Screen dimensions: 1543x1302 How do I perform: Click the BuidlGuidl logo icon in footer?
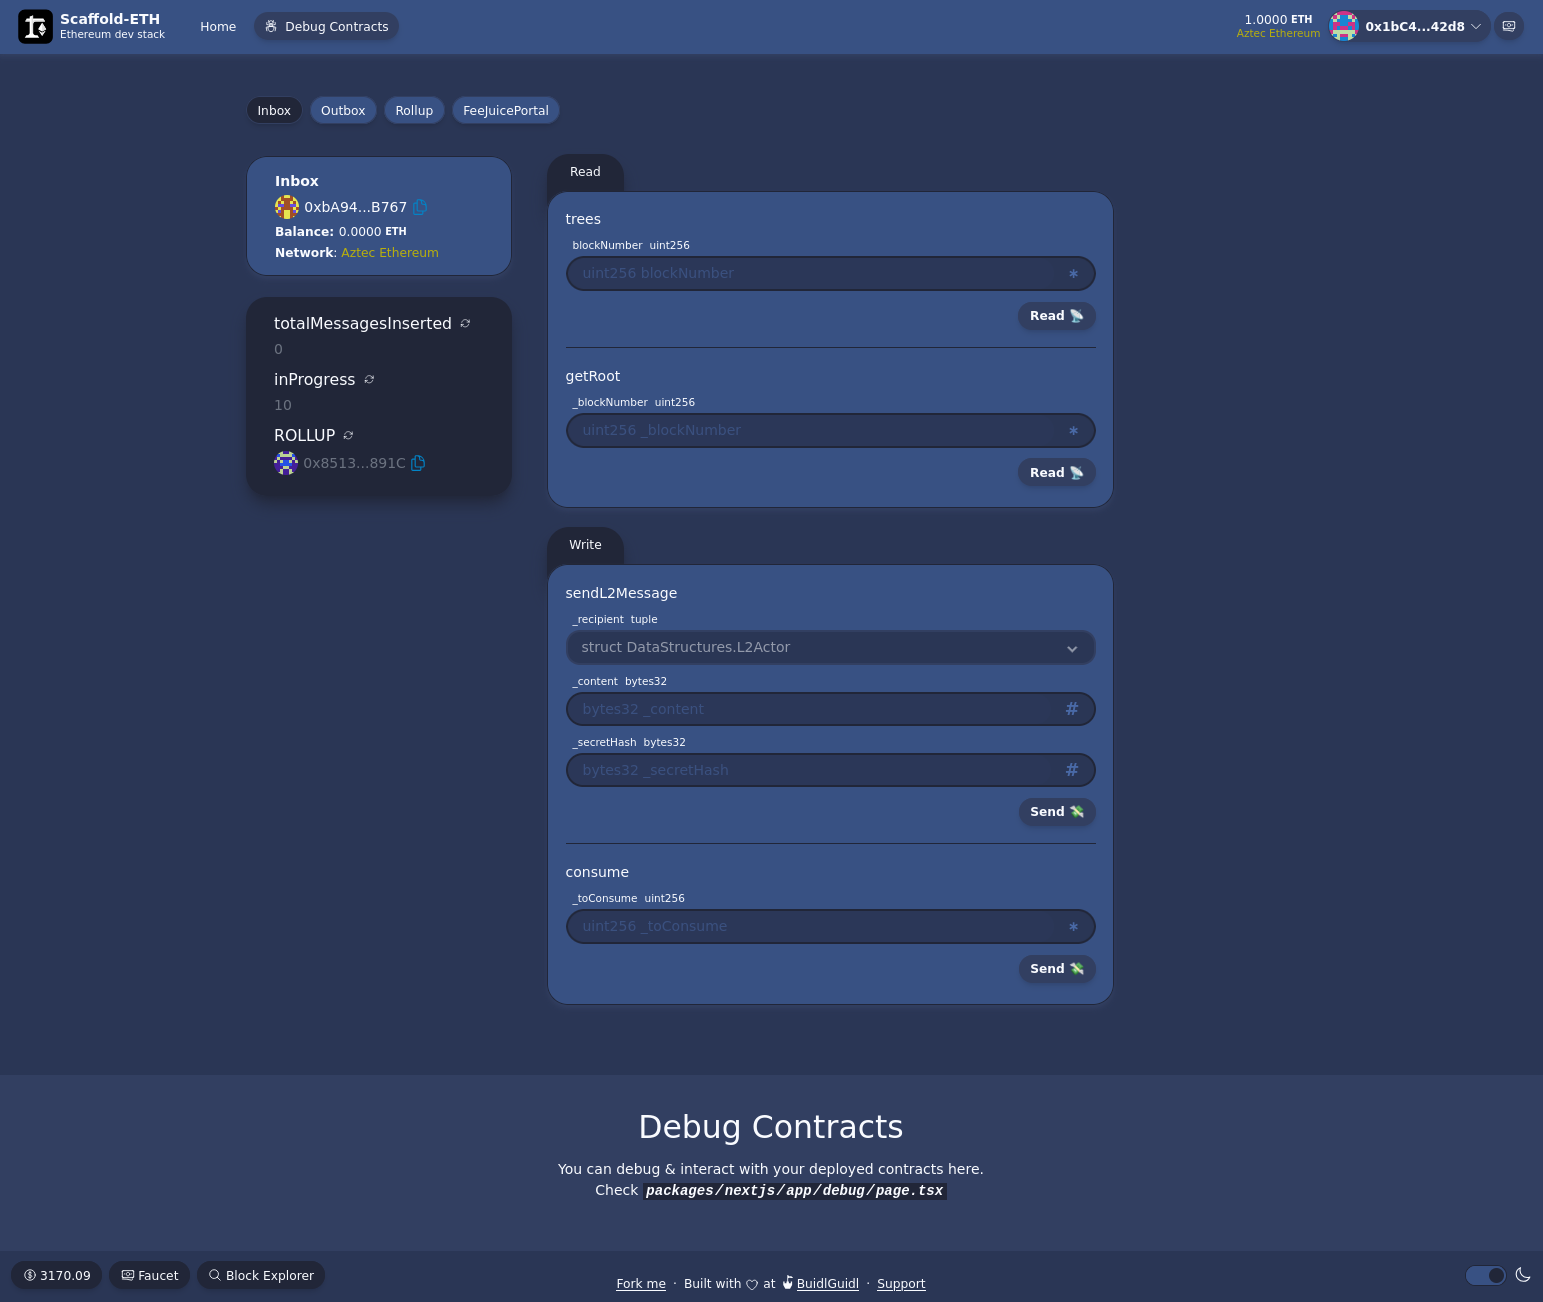point(788,1282)
